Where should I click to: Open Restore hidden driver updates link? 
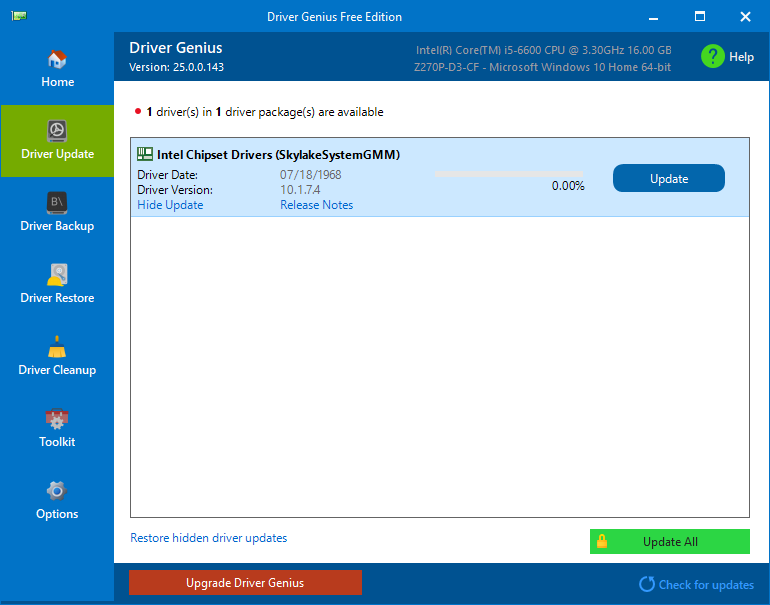coord(208,538)
